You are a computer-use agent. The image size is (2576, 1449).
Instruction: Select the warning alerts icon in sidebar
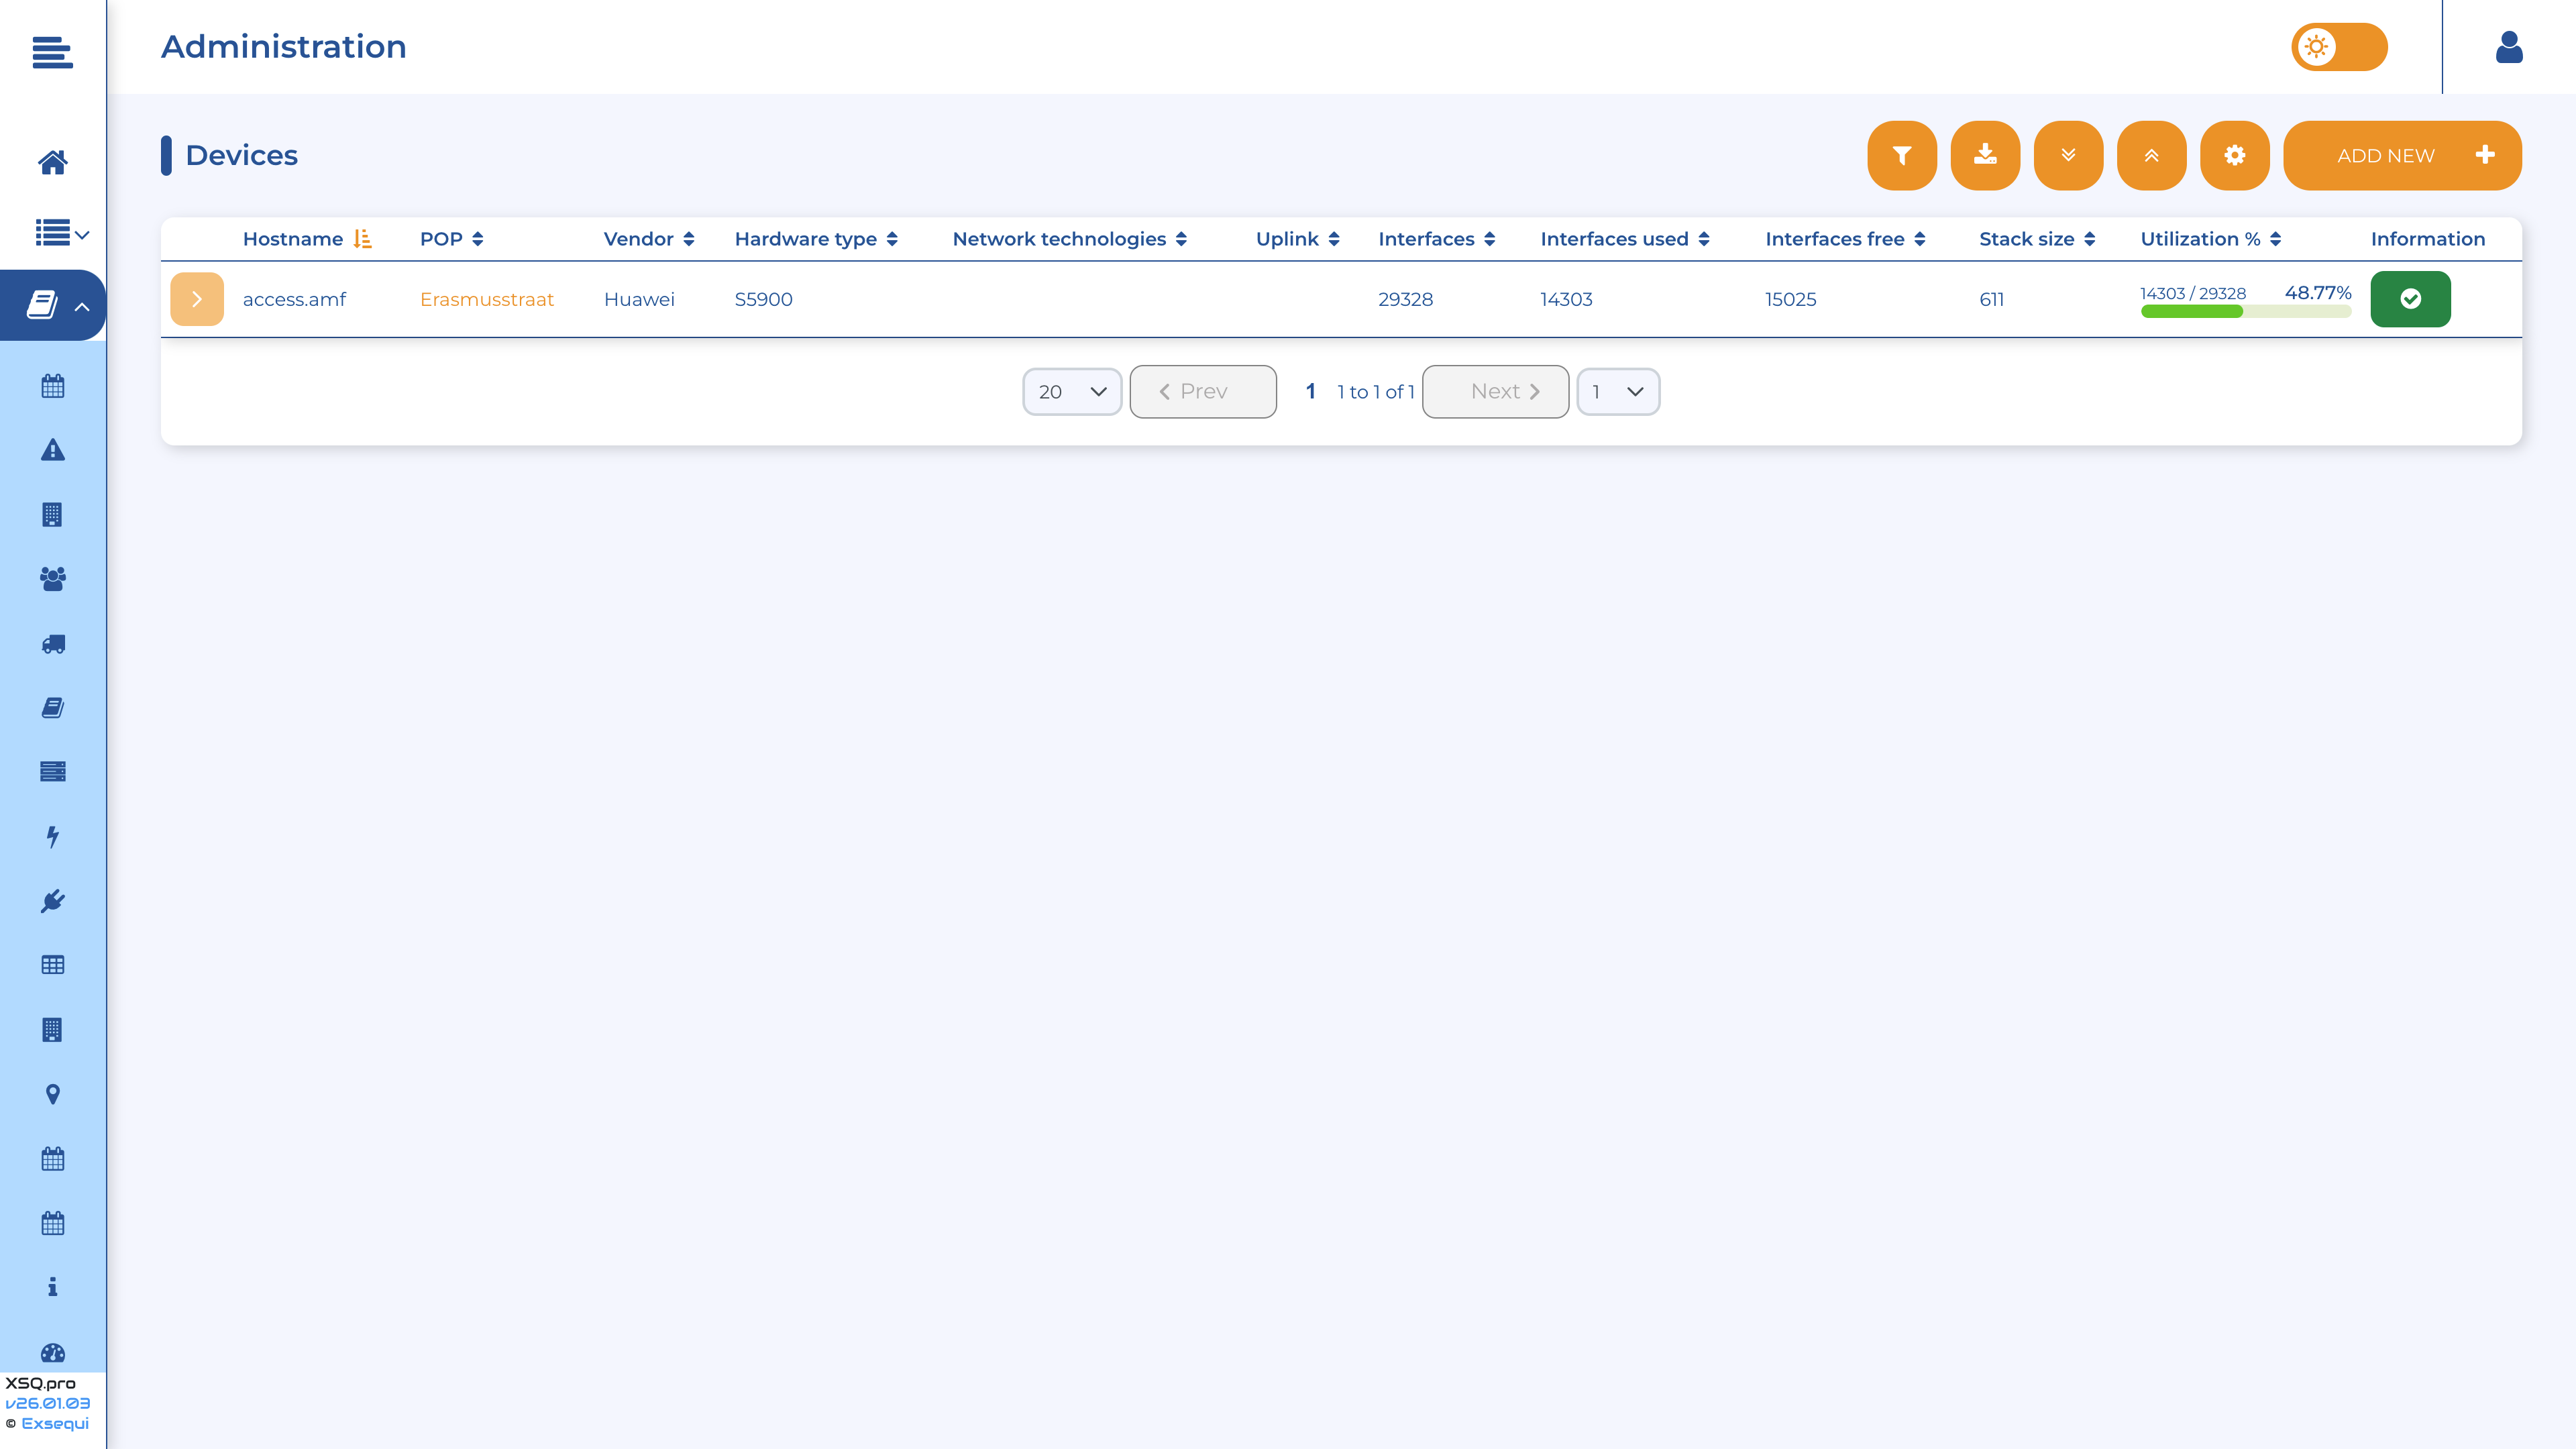(53, 450)
